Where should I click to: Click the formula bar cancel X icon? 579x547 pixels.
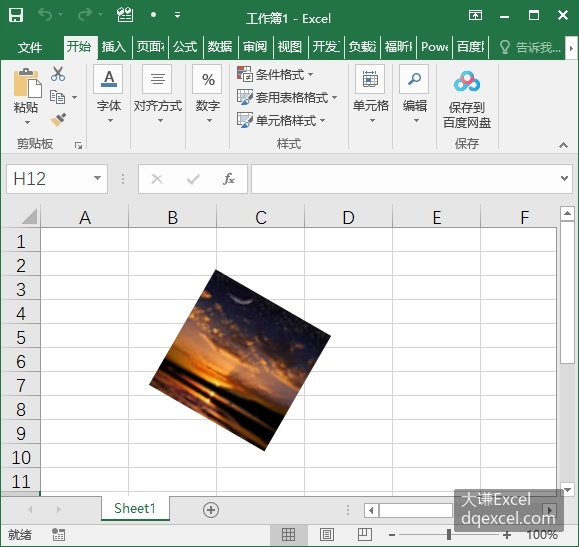(157, 179)
